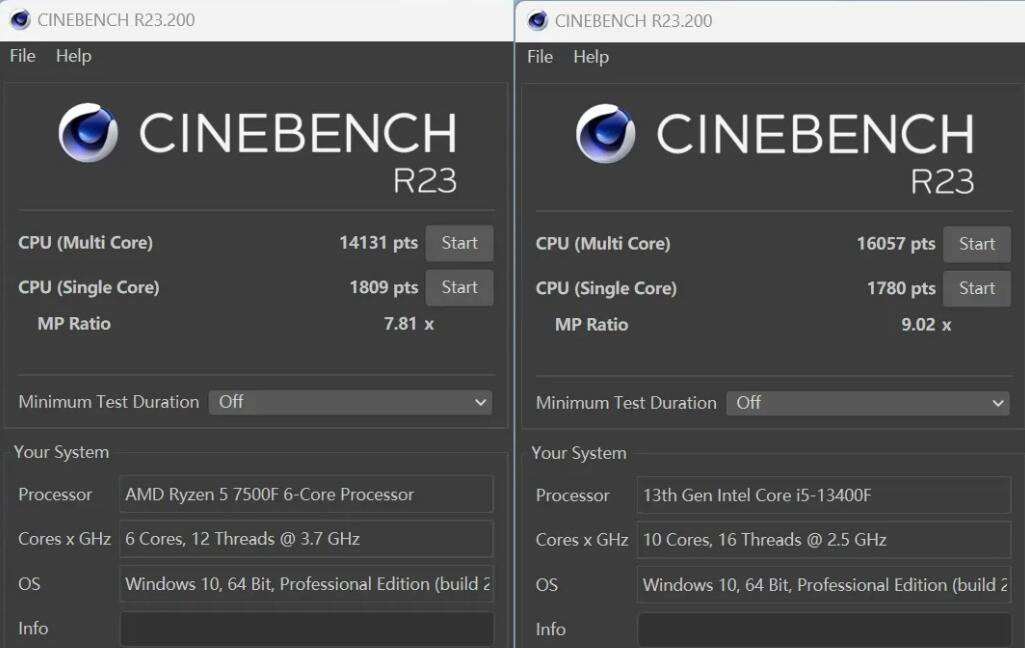The image size is (1025, 648).
Task: Open the File menu in the left window
Action: pyautogui.click(x=22, y=56)
